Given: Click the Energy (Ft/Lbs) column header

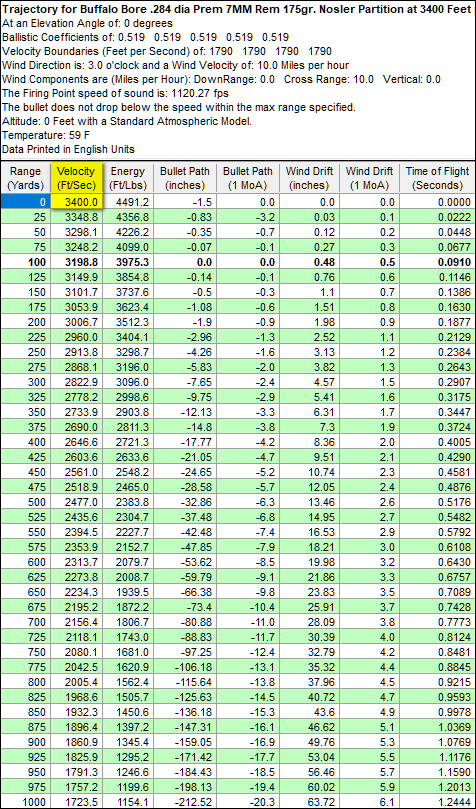Looking at the screenshot, I should click(x=129, y=178).
